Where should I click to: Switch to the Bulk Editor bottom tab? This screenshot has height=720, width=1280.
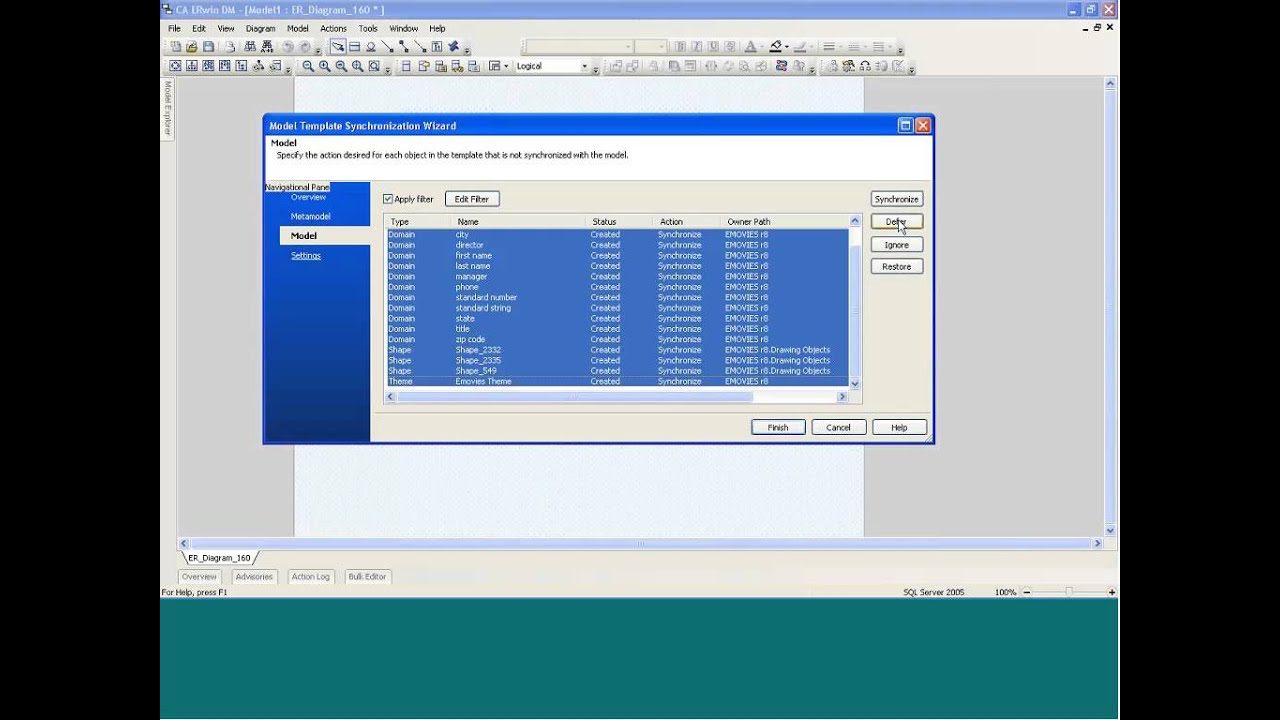[x=367, y=577]
